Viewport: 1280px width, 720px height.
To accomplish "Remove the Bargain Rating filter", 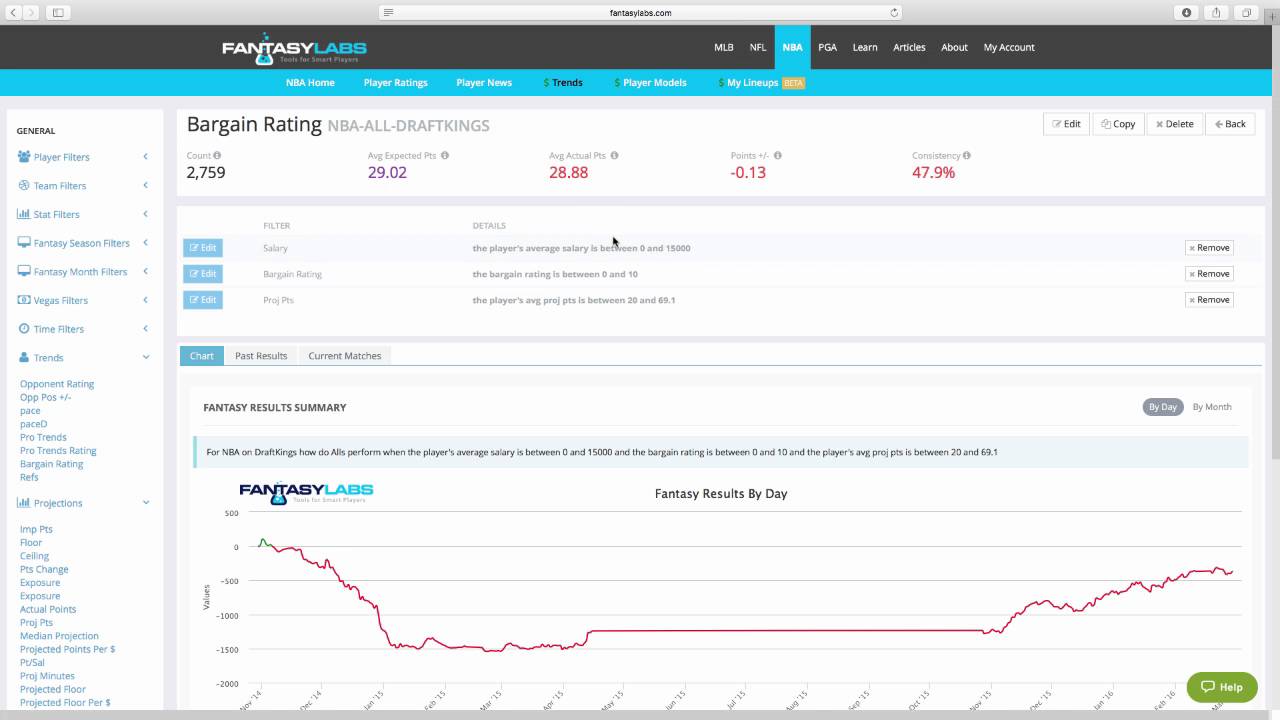I will (x=1209, y=274).
